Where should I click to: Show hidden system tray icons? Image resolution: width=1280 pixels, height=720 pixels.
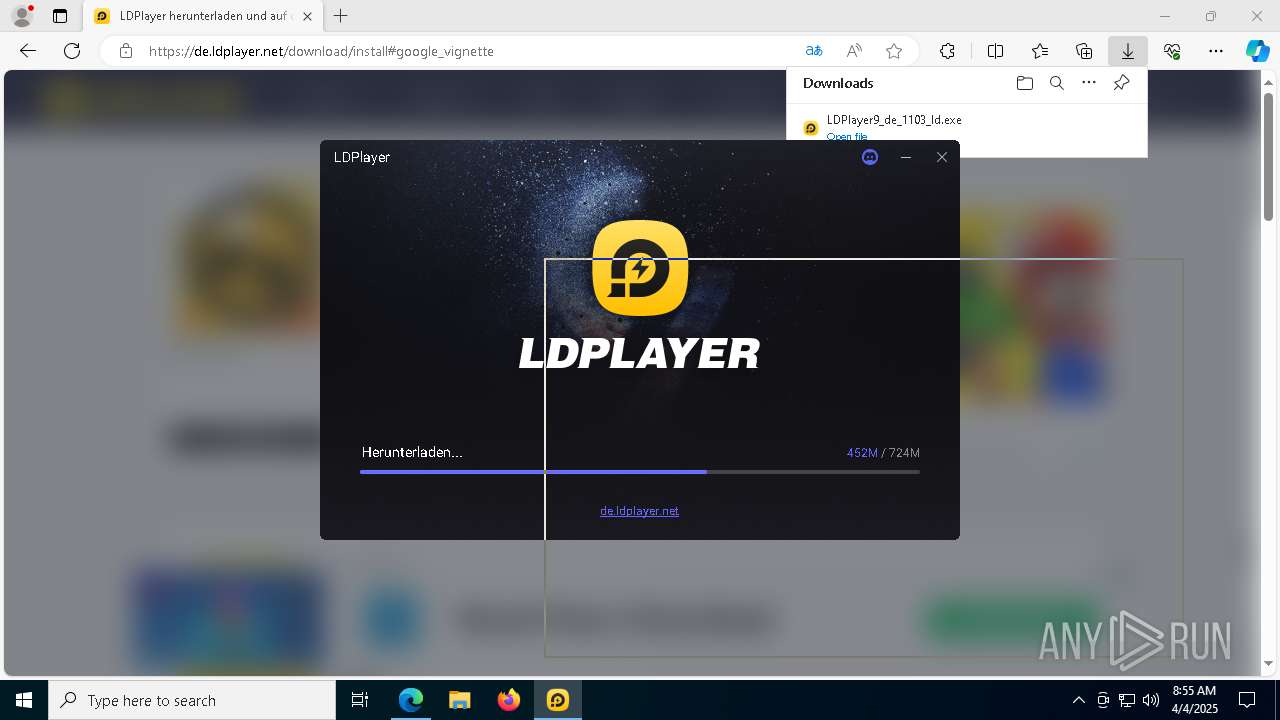pyautogui.click(x=1078, y=700)
